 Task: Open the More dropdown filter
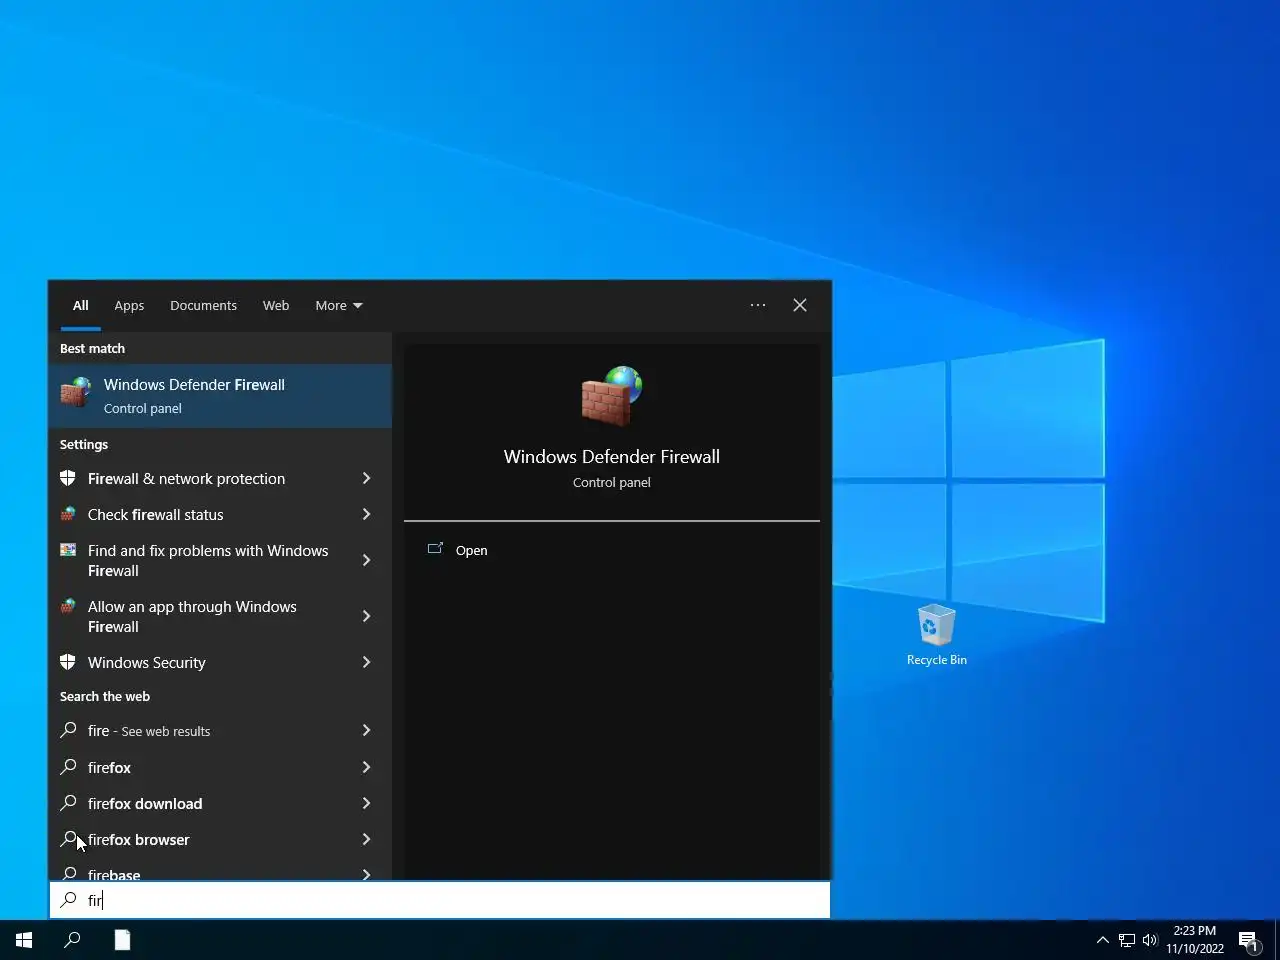tap(339, 305)
